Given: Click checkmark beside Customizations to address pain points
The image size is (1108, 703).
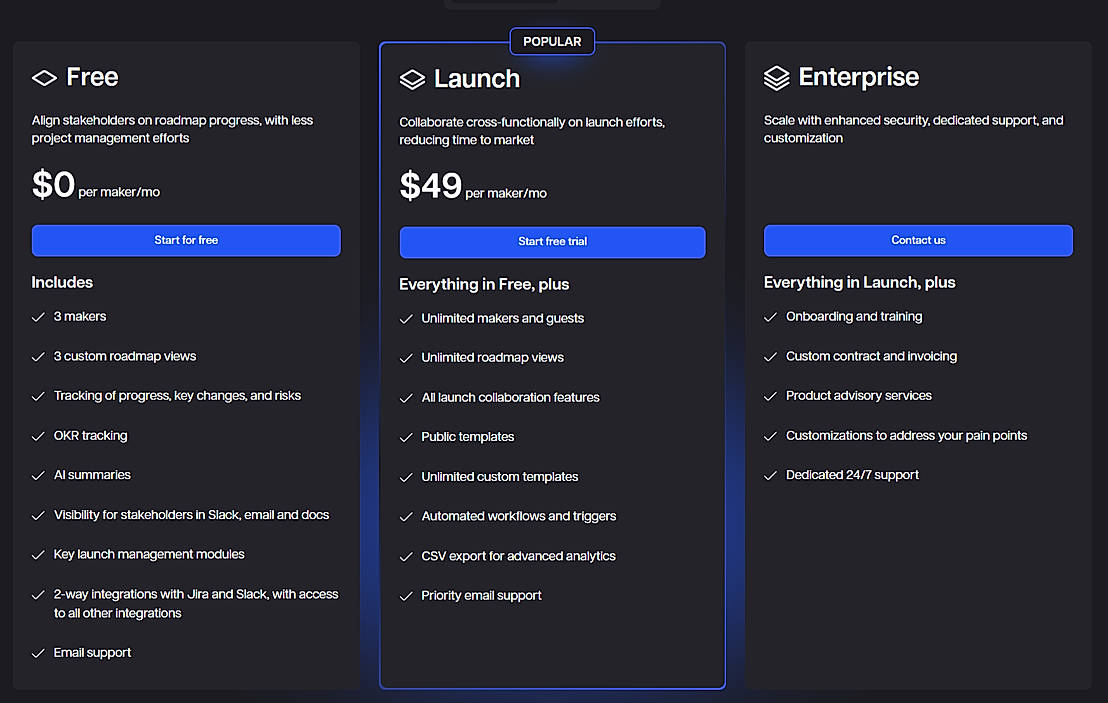Looking at the screenshot, I should [x=770, y=436].
